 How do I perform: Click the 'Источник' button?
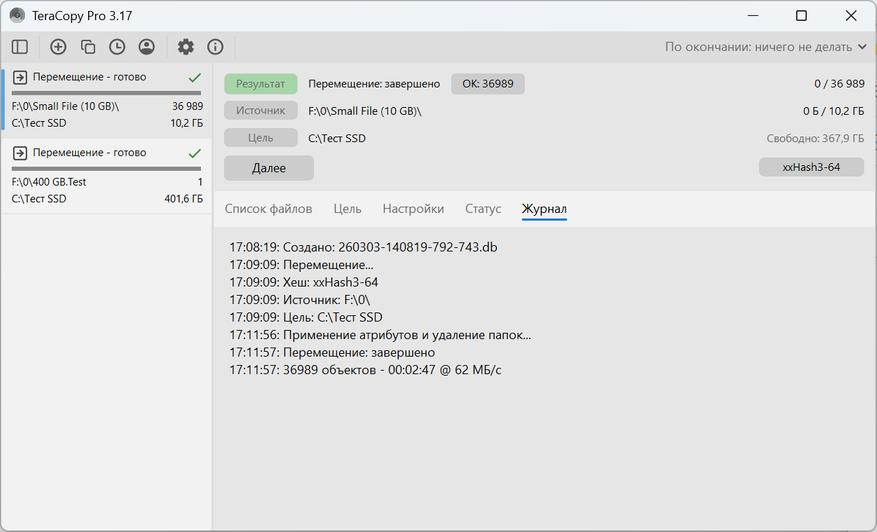coord(261,111)
